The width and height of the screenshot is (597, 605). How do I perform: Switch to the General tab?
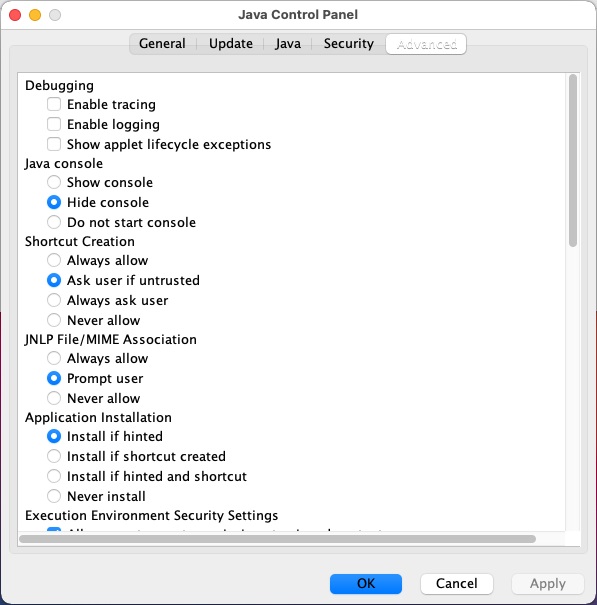(162, 44)
